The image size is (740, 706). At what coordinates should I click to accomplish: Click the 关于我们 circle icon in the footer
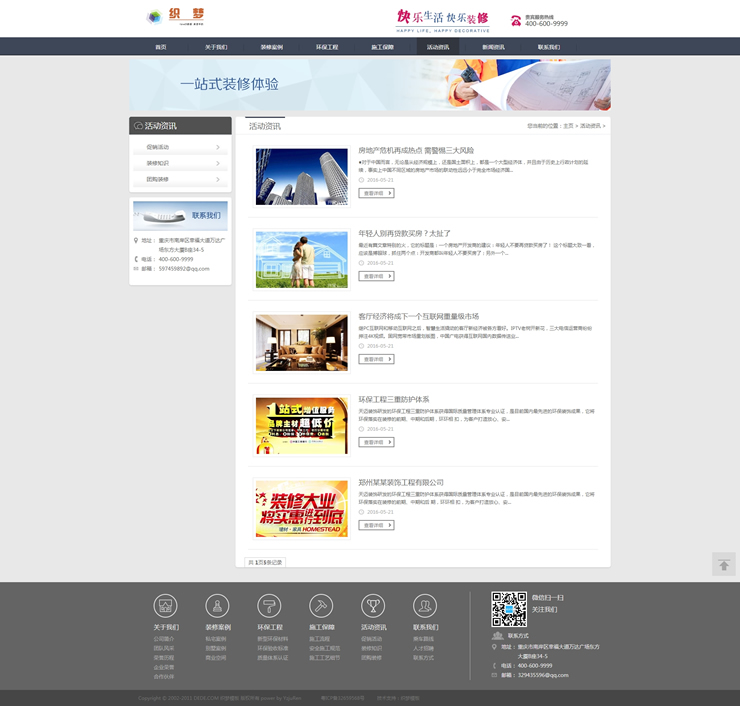pyautogui.click(x=165, y=605)
